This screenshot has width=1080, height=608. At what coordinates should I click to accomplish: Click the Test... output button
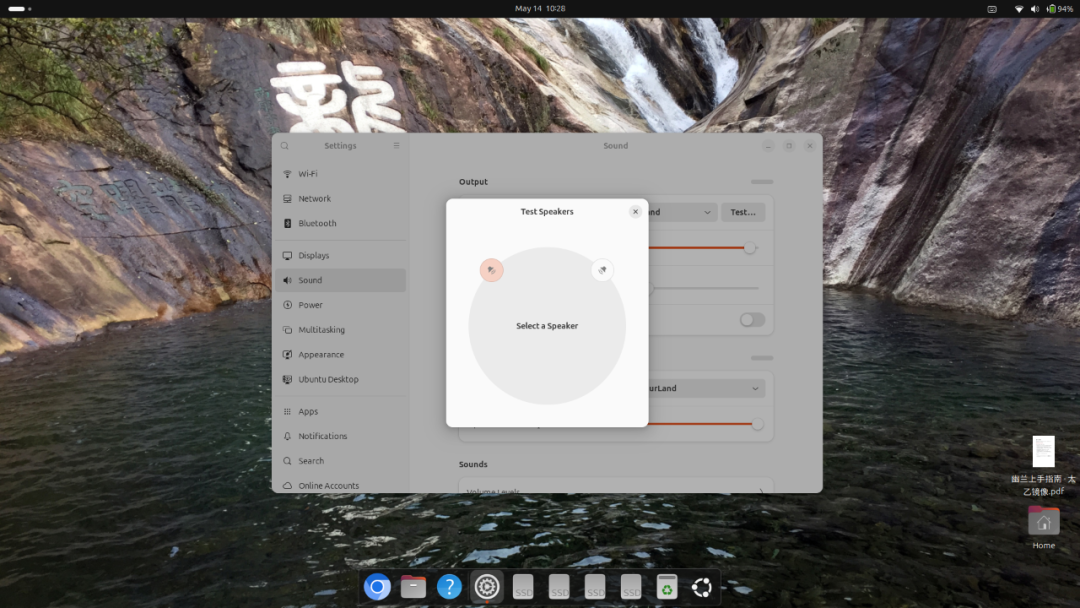pyautogui.click(x=742, y=212)
